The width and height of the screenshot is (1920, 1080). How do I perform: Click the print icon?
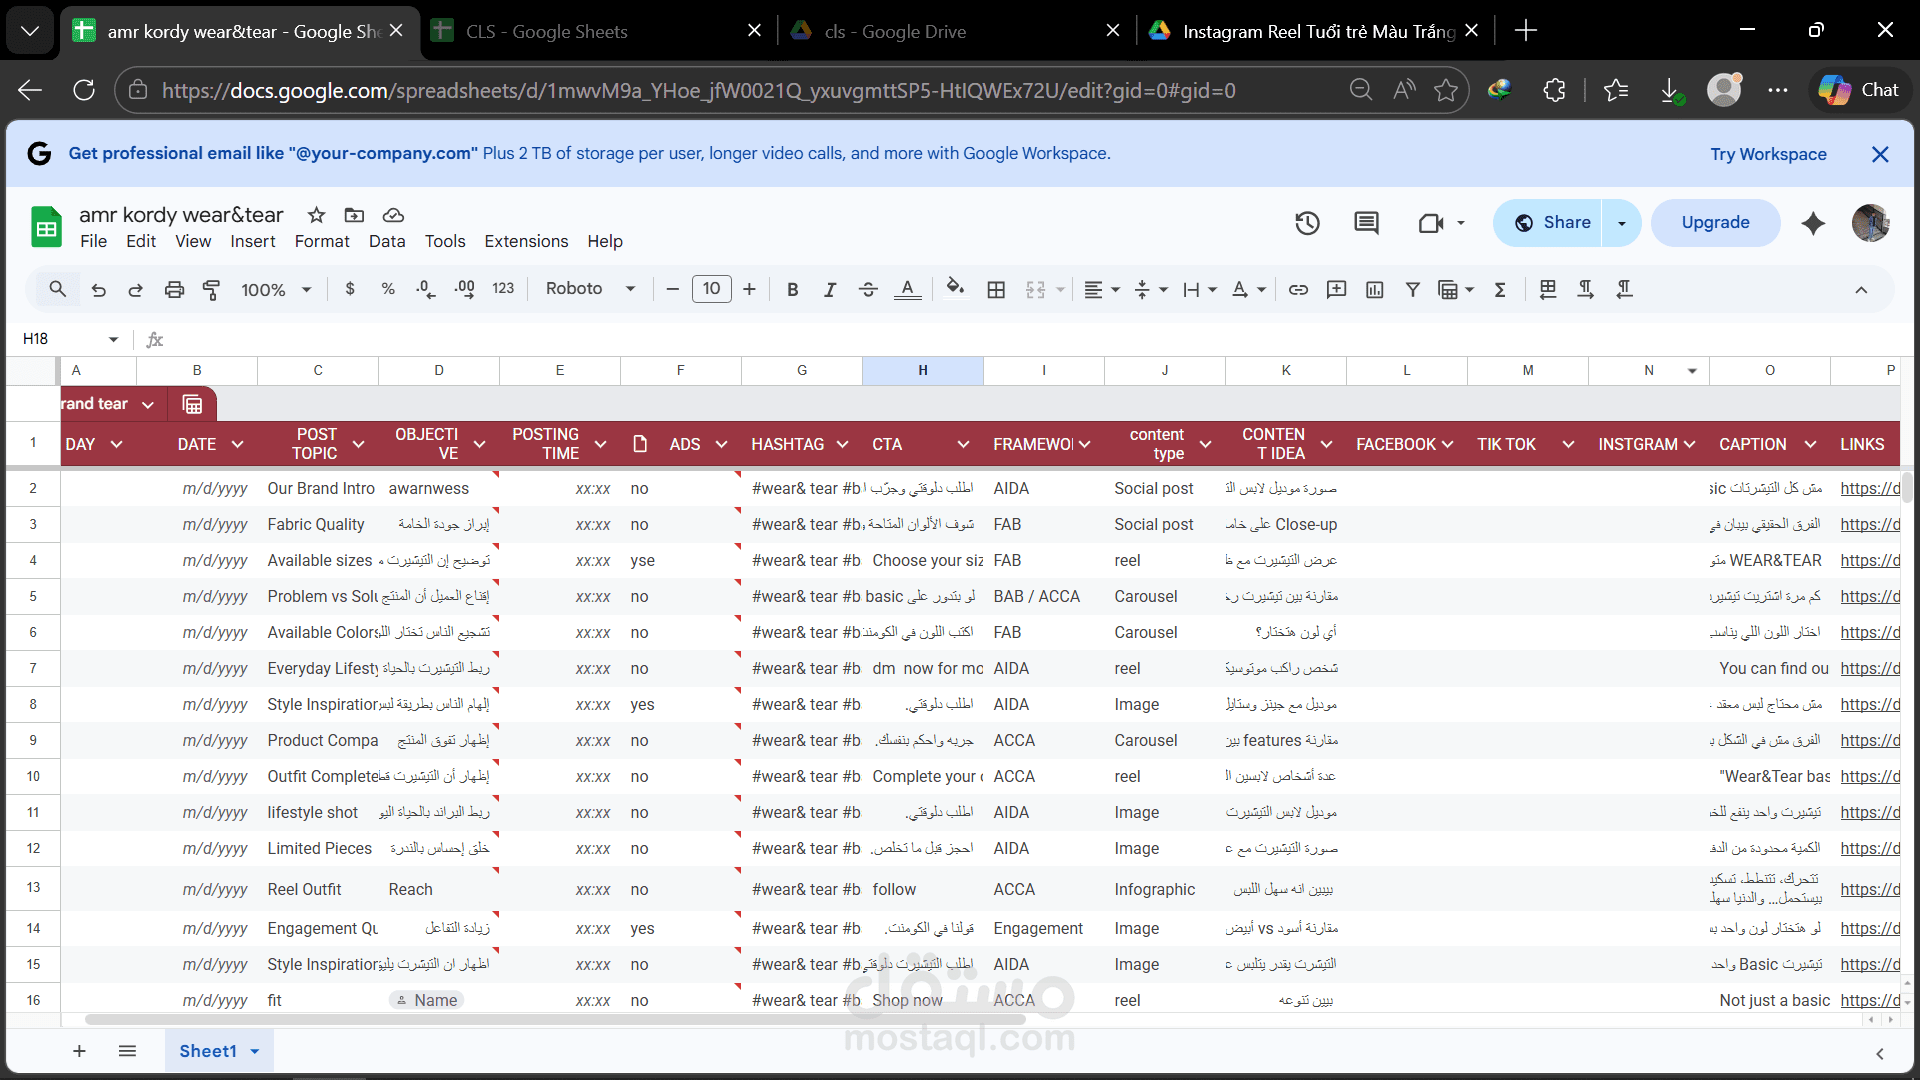(x=174, y=289)
